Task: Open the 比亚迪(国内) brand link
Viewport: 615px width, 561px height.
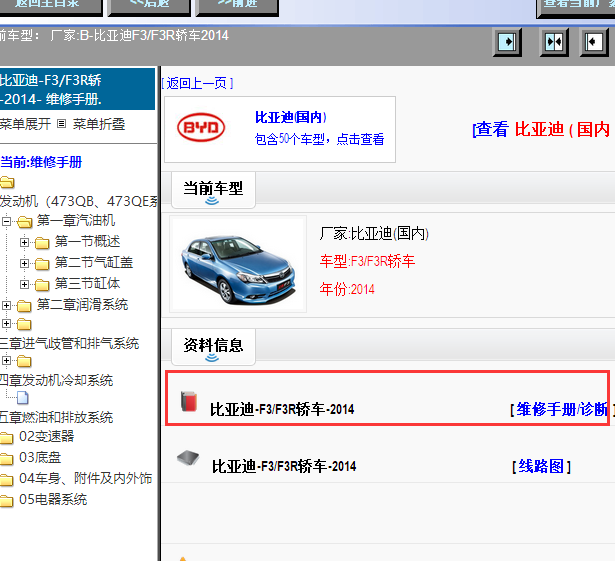Action: 291,117
